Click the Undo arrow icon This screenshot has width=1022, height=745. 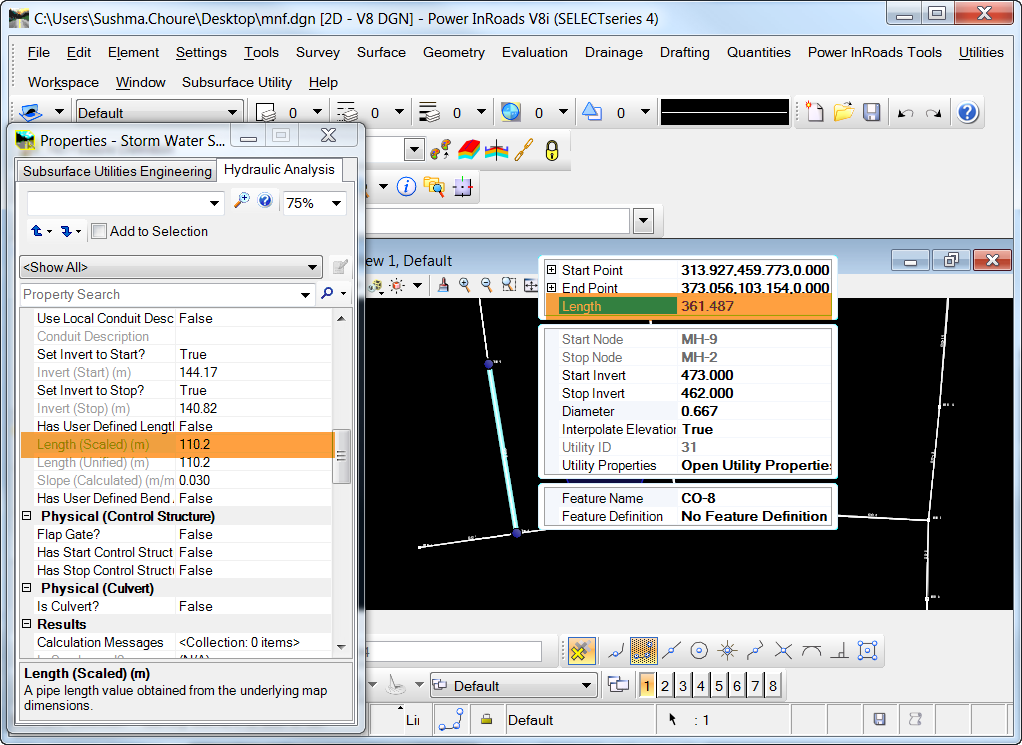coord(905,113)
